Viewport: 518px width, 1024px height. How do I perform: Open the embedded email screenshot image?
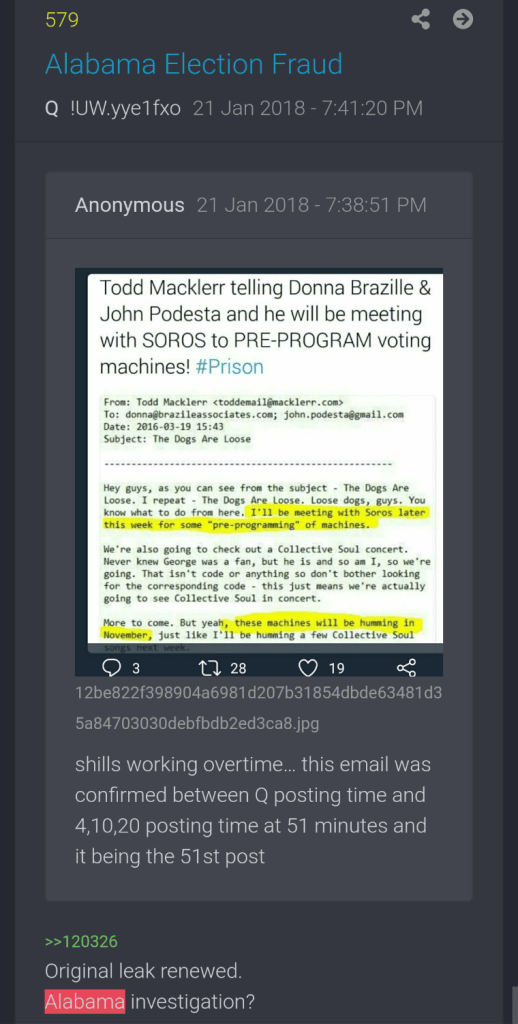point(259,472)
